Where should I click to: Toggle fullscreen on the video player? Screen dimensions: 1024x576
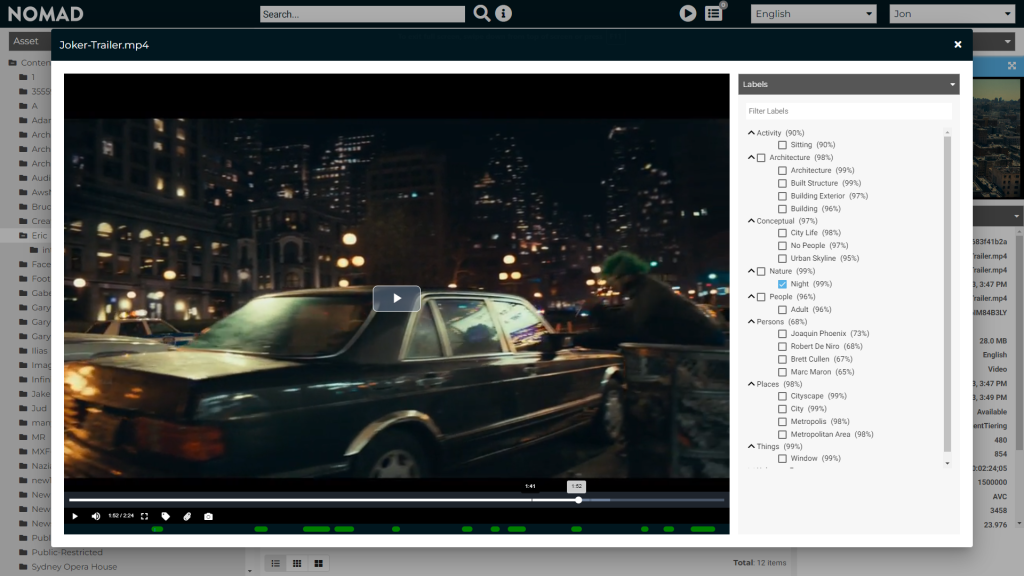144,516
